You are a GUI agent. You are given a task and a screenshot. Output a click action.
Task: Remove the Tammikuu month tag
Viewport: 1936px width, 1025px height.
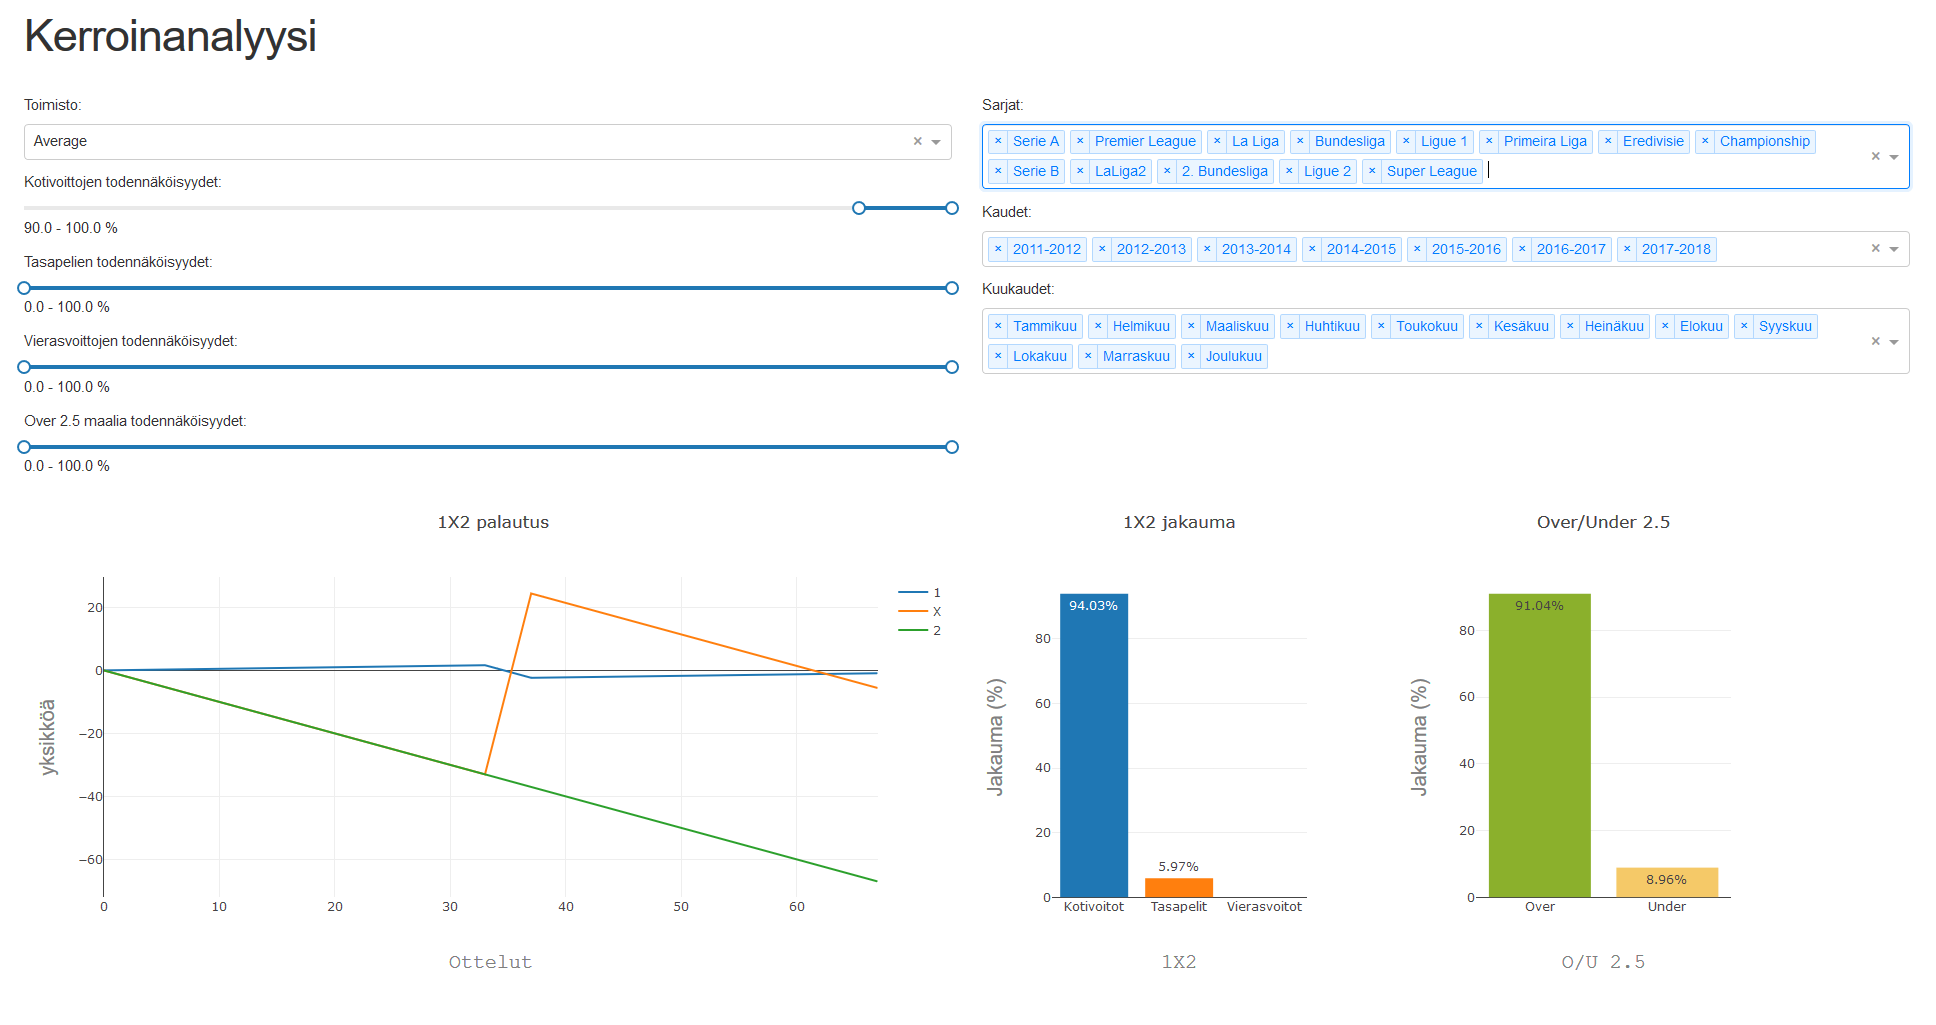pos(998,326)
